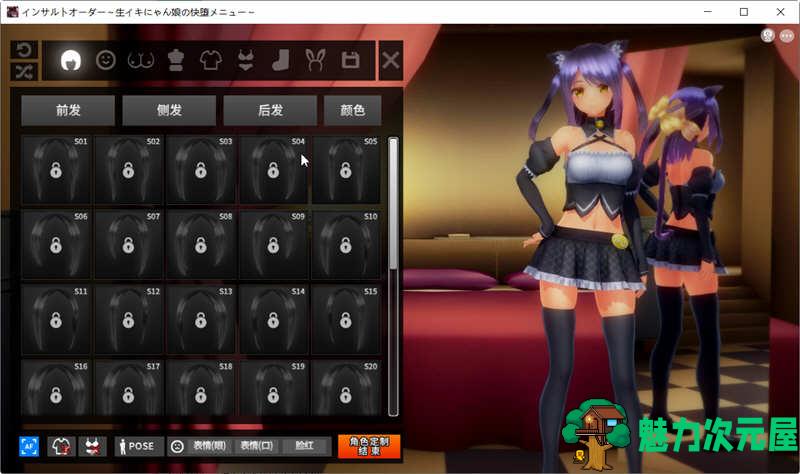Viewport: 800px width, 474px height.
Task: Click the game app icon in title bar
Action: coord(13,12)
